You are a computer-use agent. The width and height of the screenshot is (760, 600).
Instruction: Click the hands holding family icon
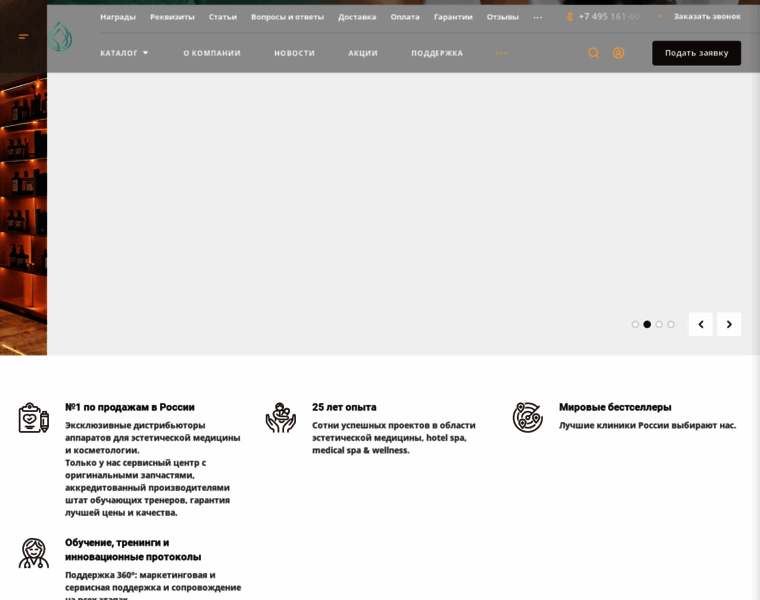point(281,417)
